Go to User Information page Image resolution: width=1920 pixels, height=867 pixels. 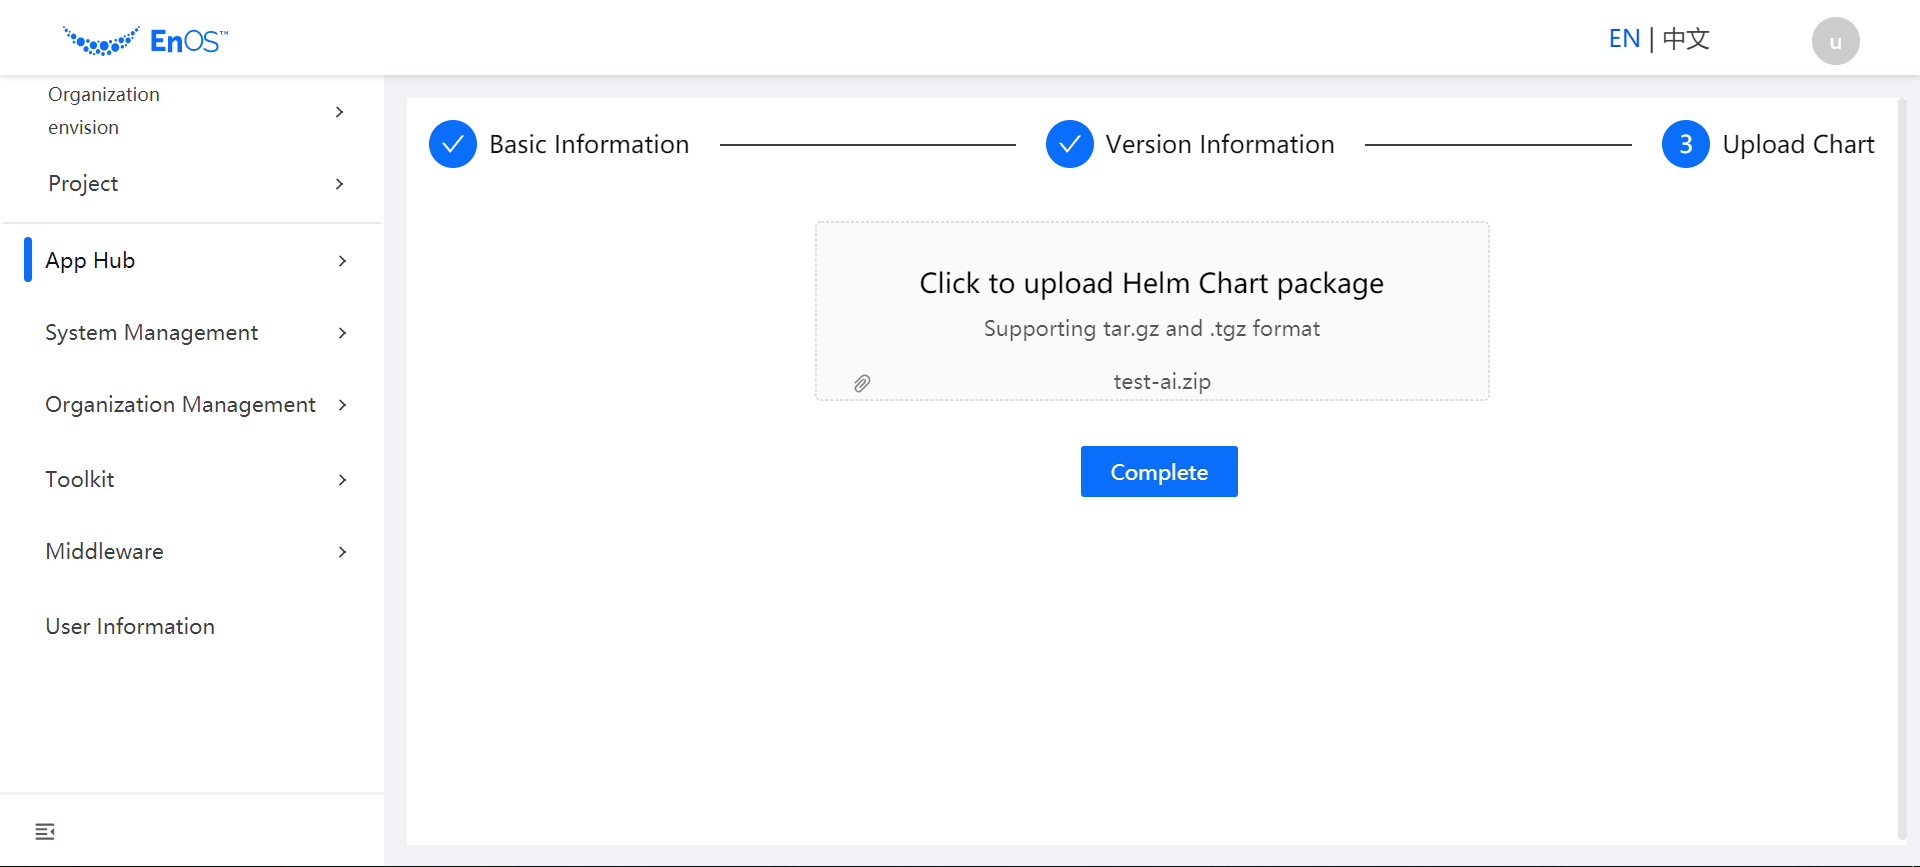click(x=130, y=627)
